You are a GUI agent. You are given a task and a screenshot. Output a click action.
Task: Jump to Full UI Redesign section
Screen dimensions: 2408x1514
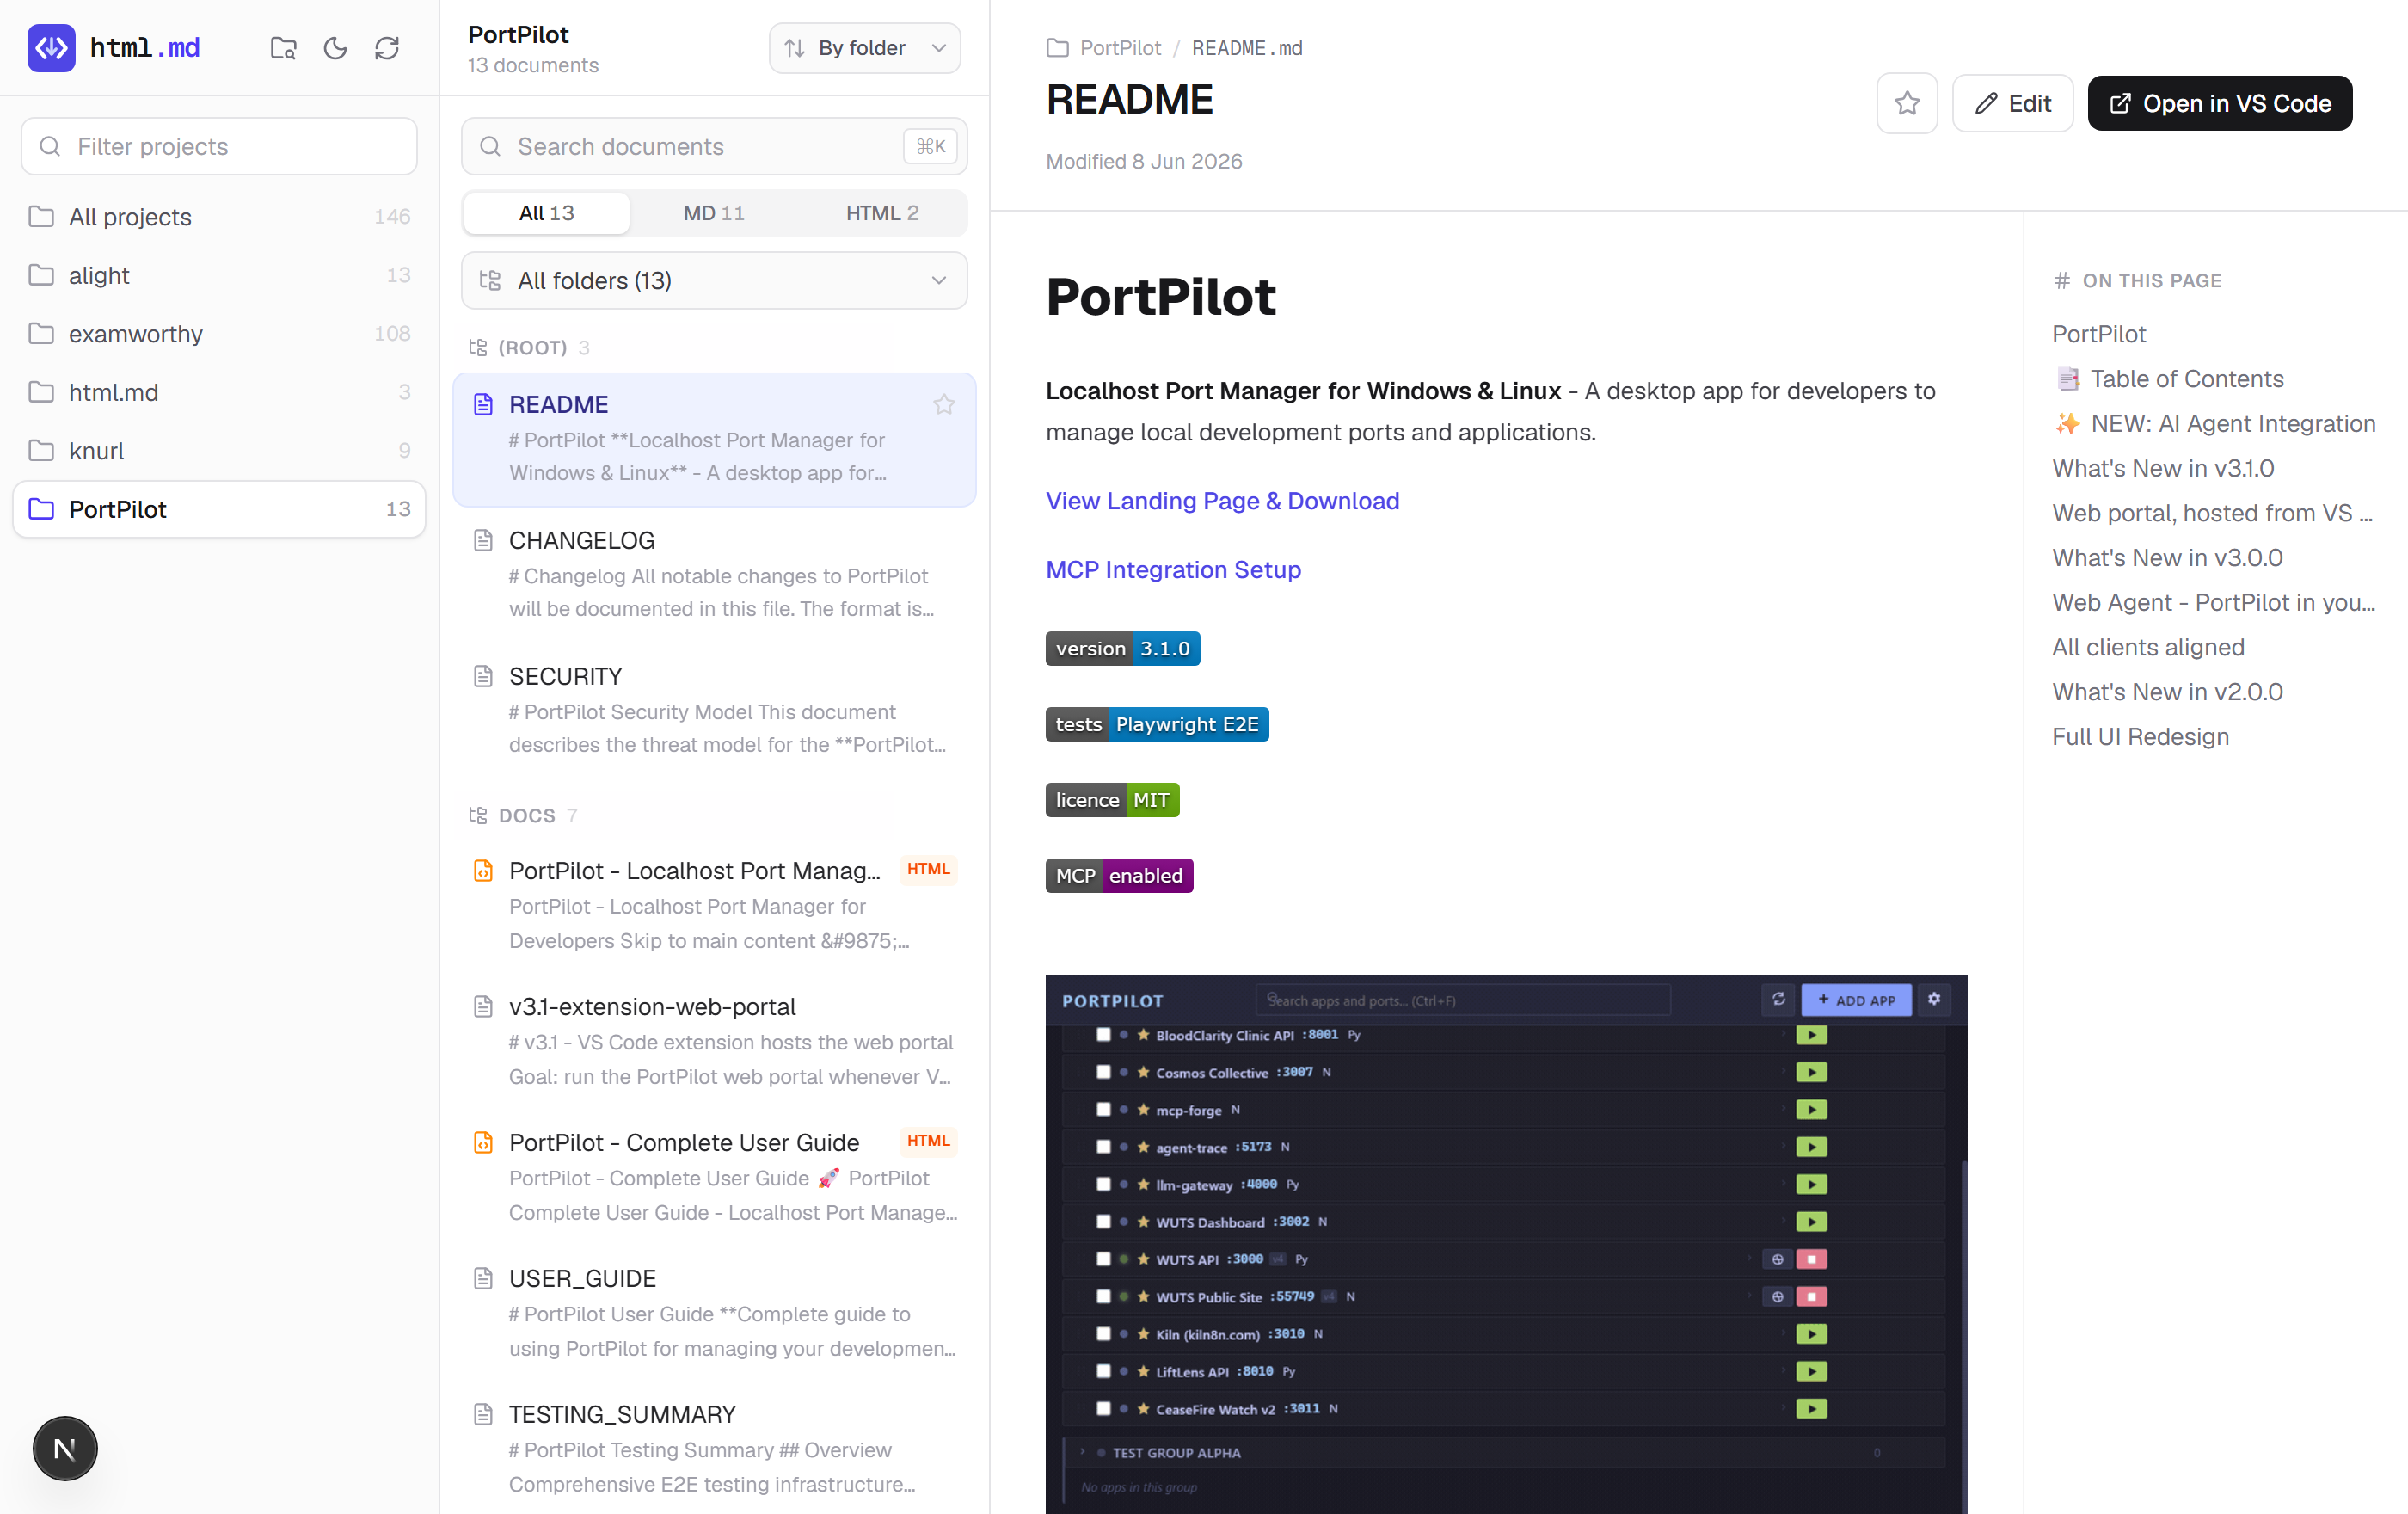point(2140,737)
